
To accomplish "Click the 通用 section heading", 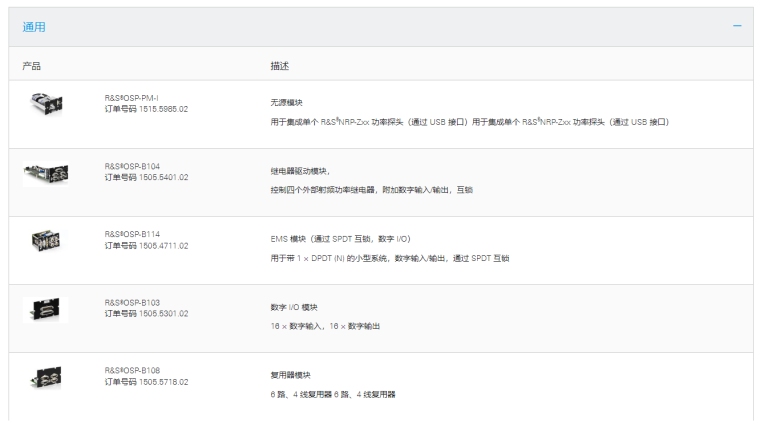I will coord(34,26).
